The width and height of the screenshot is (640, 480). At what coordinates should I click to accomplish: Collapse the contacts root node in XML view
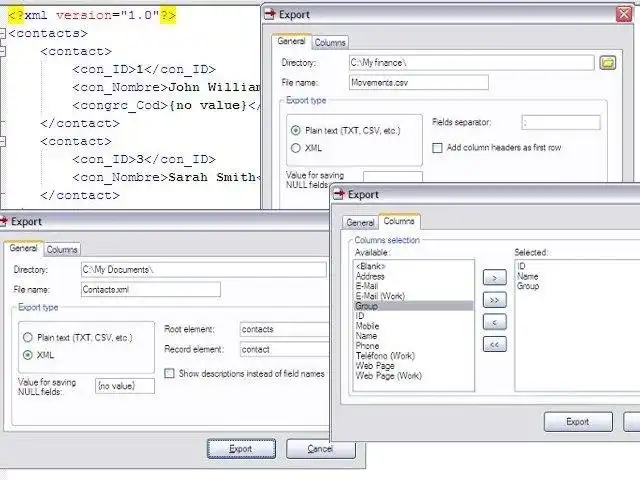[2, 33]
